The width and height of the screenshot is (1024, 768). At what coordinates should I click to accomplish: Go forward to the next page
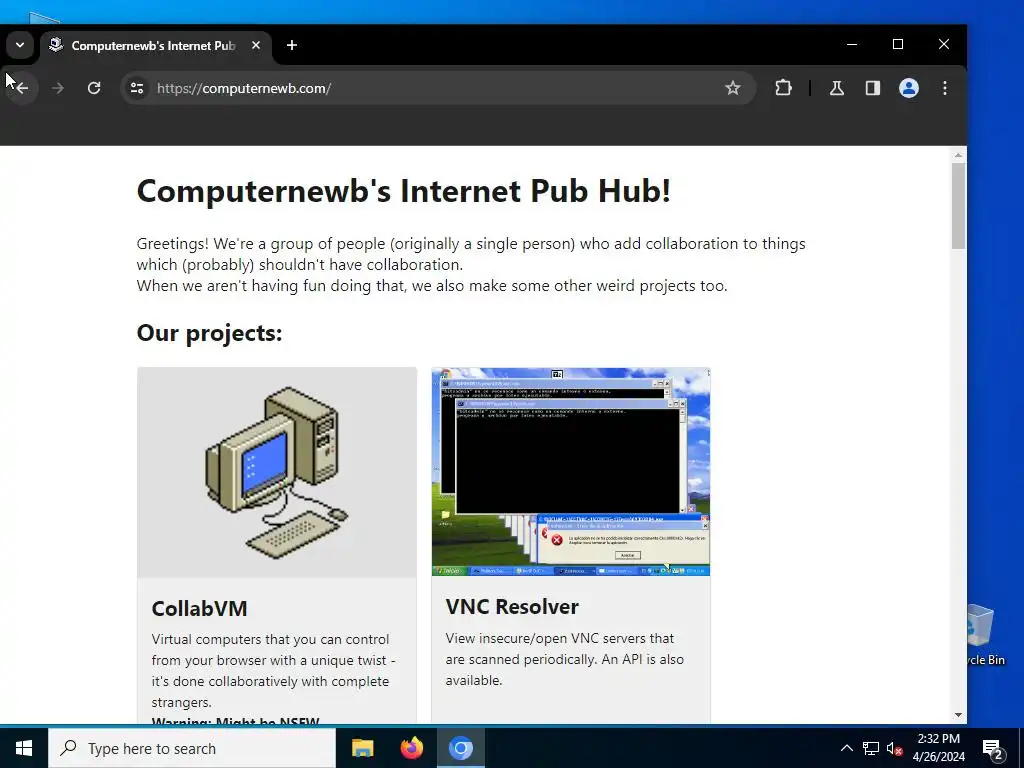[x=58, y=88]
